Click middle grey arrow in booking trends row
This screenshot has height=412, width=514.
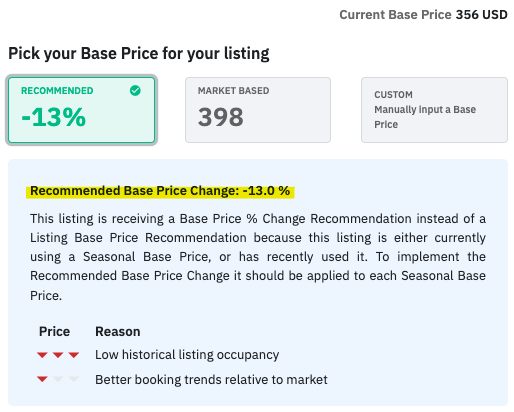pyautogui.click(x=58, y=379)
